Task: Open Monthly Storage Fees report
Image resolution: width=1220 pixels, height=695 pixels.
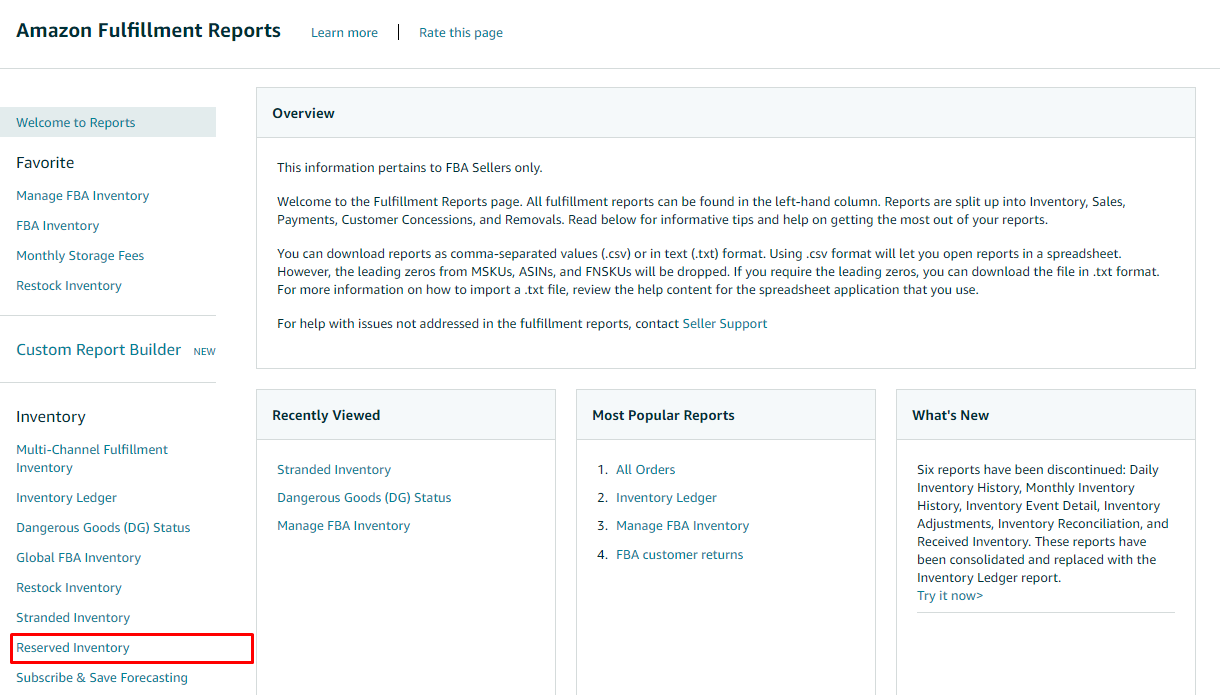Action: coord(80,256)
